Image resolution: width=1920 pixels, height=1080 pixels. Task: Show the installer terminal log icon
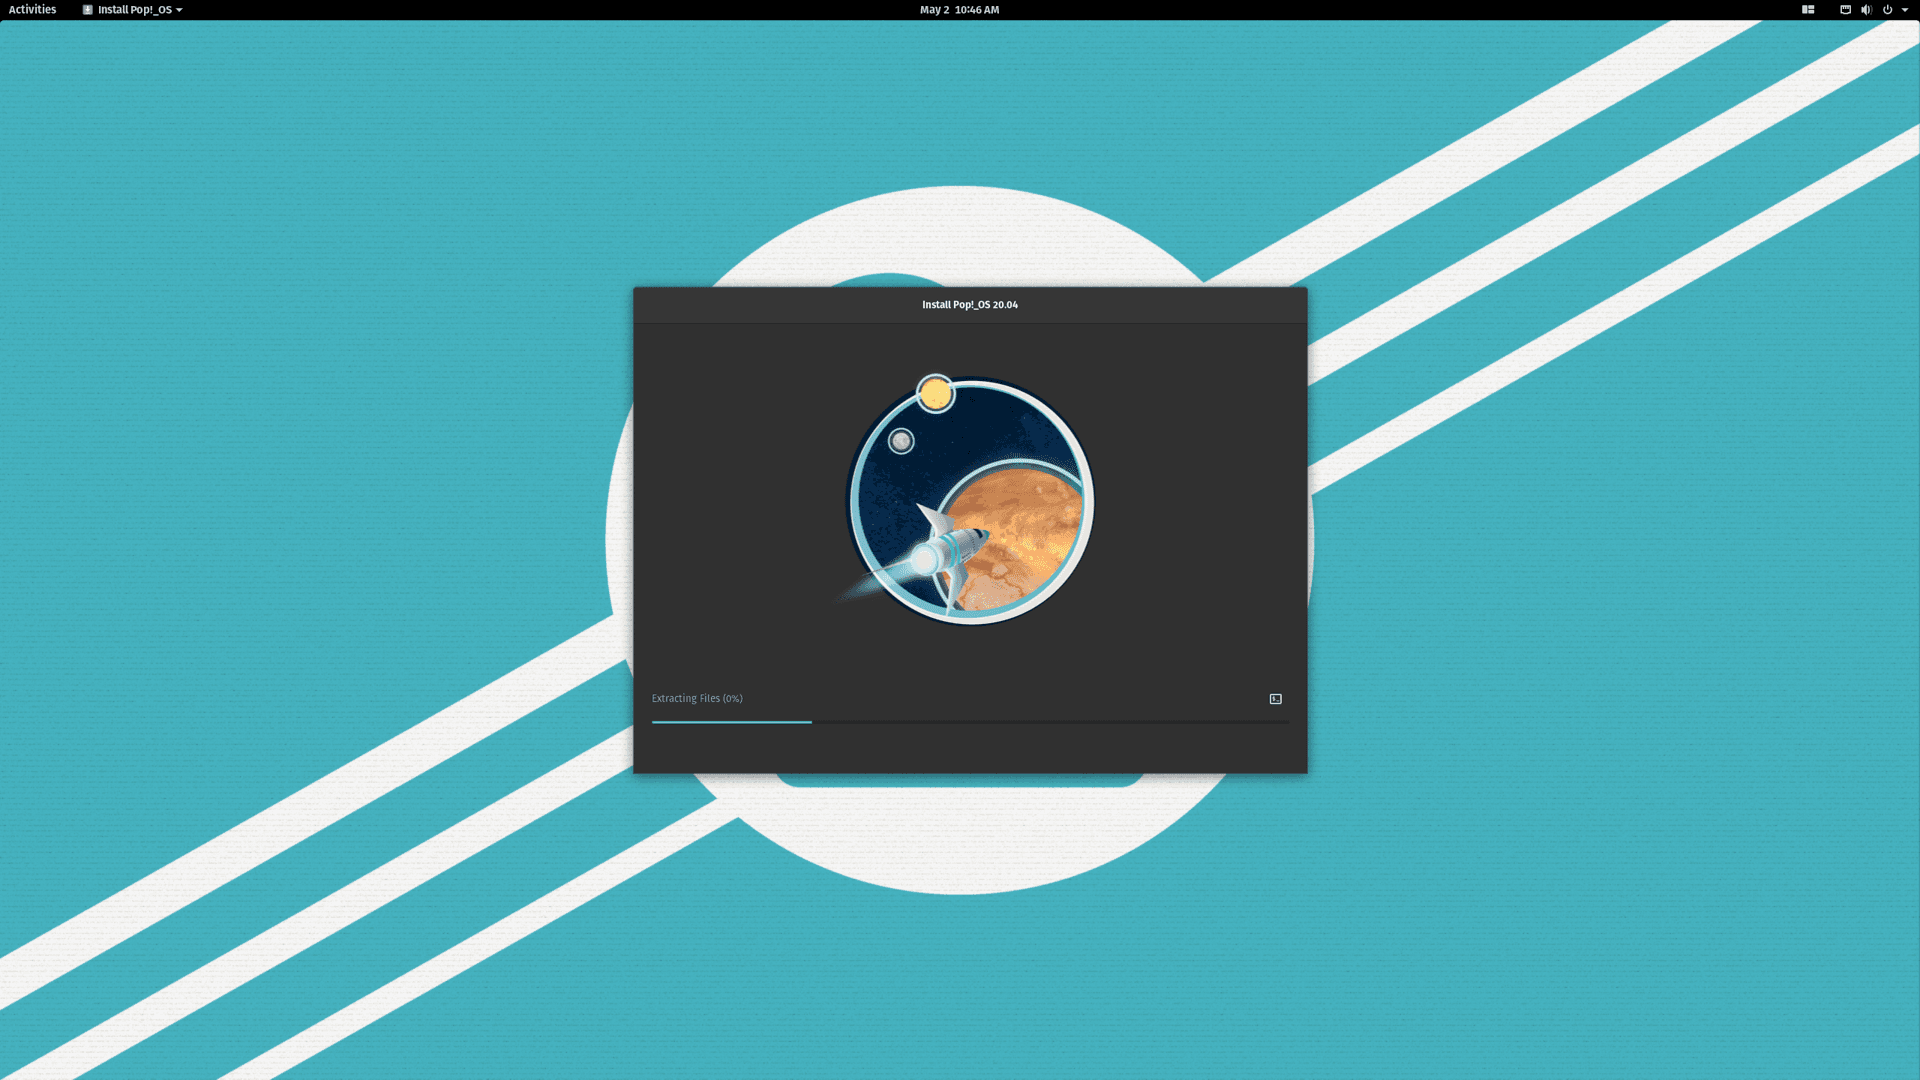(x=1275, y=699)
